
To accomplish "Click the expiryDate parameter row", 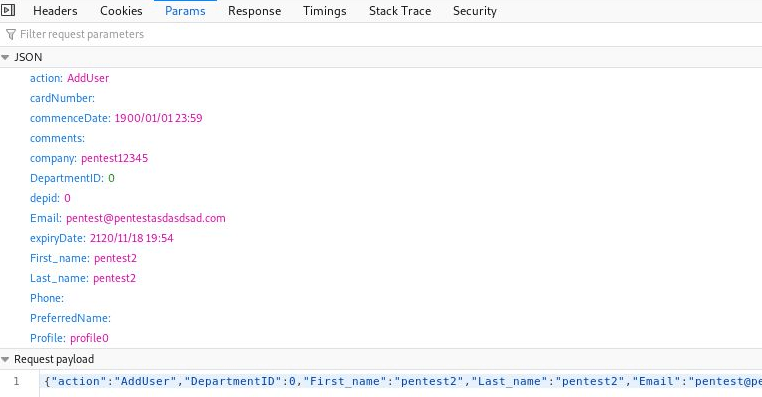I will coord(381,238).
